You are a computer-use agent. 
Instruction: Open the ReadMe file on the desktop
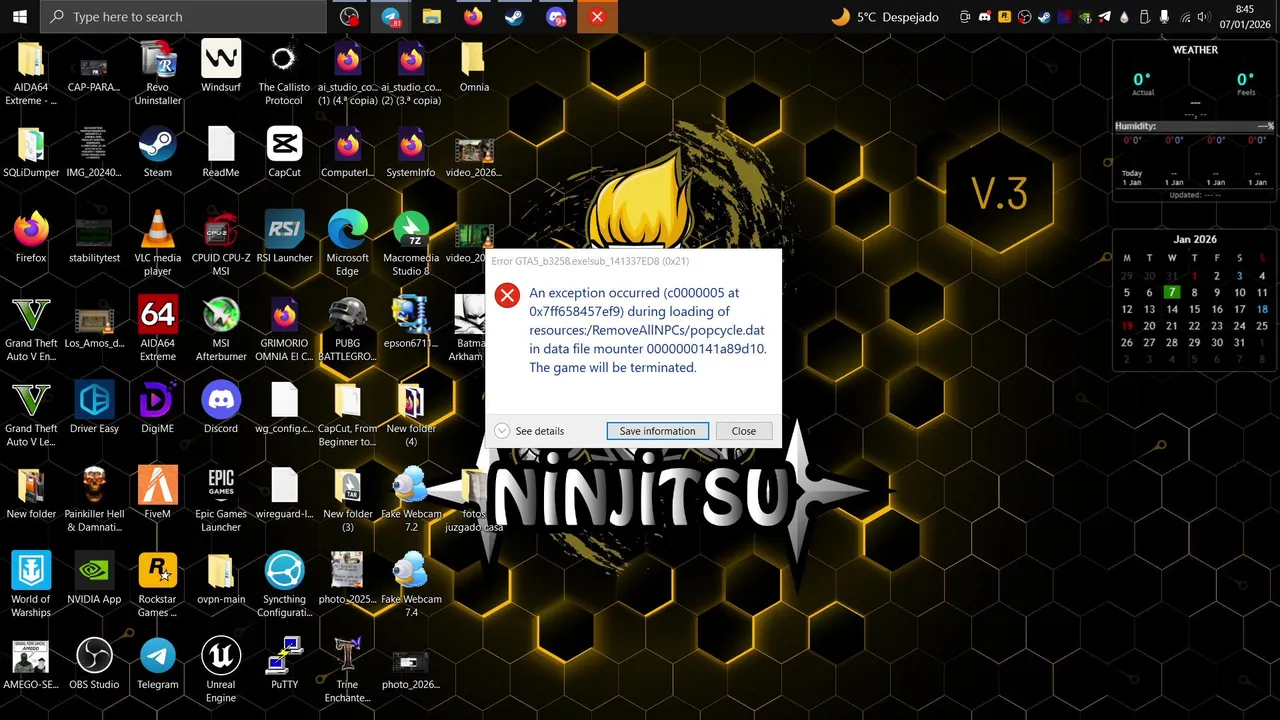[221, 152]
